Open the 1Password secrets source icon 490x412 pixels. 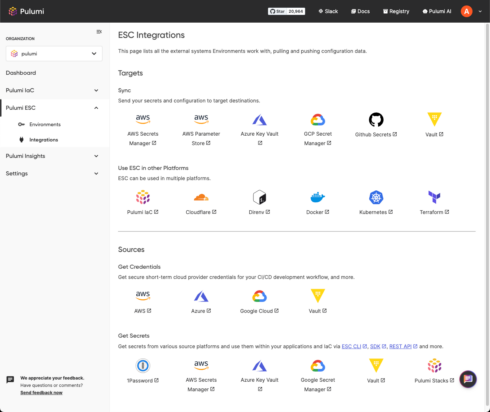pos(143,366)
